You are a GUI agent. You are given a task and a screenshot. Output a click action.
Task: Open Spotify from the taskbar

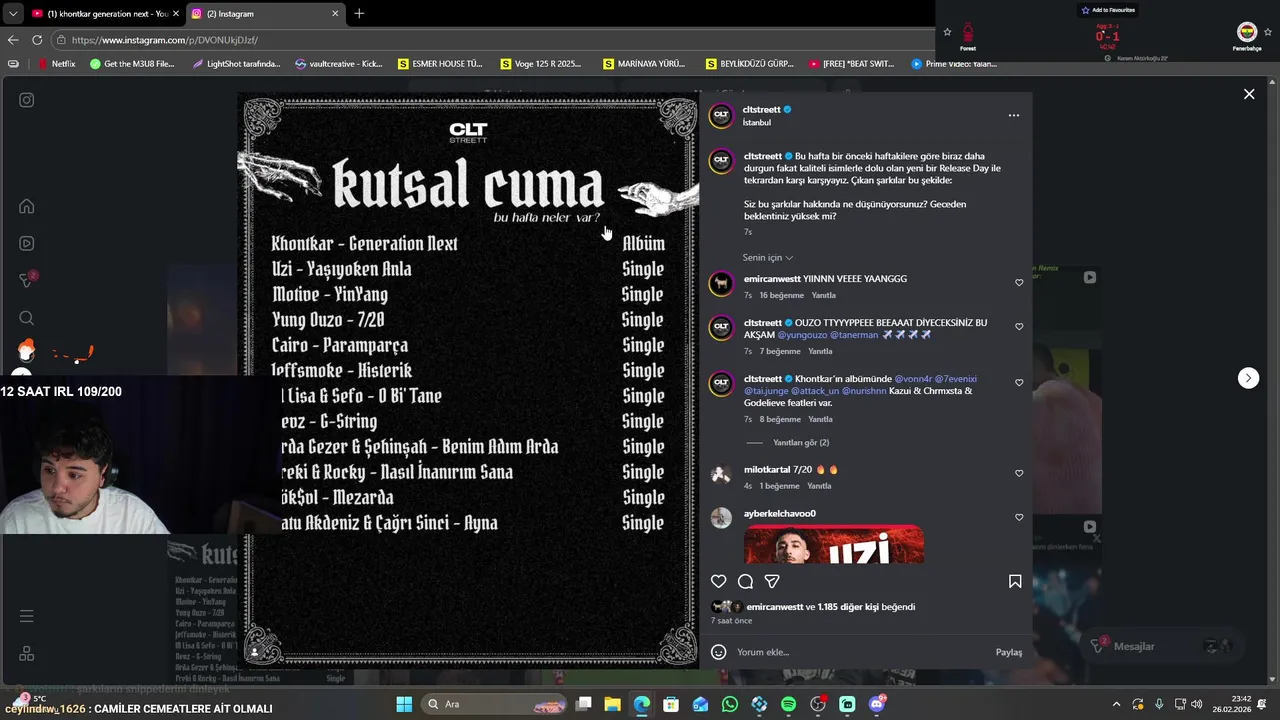(788, 704)
